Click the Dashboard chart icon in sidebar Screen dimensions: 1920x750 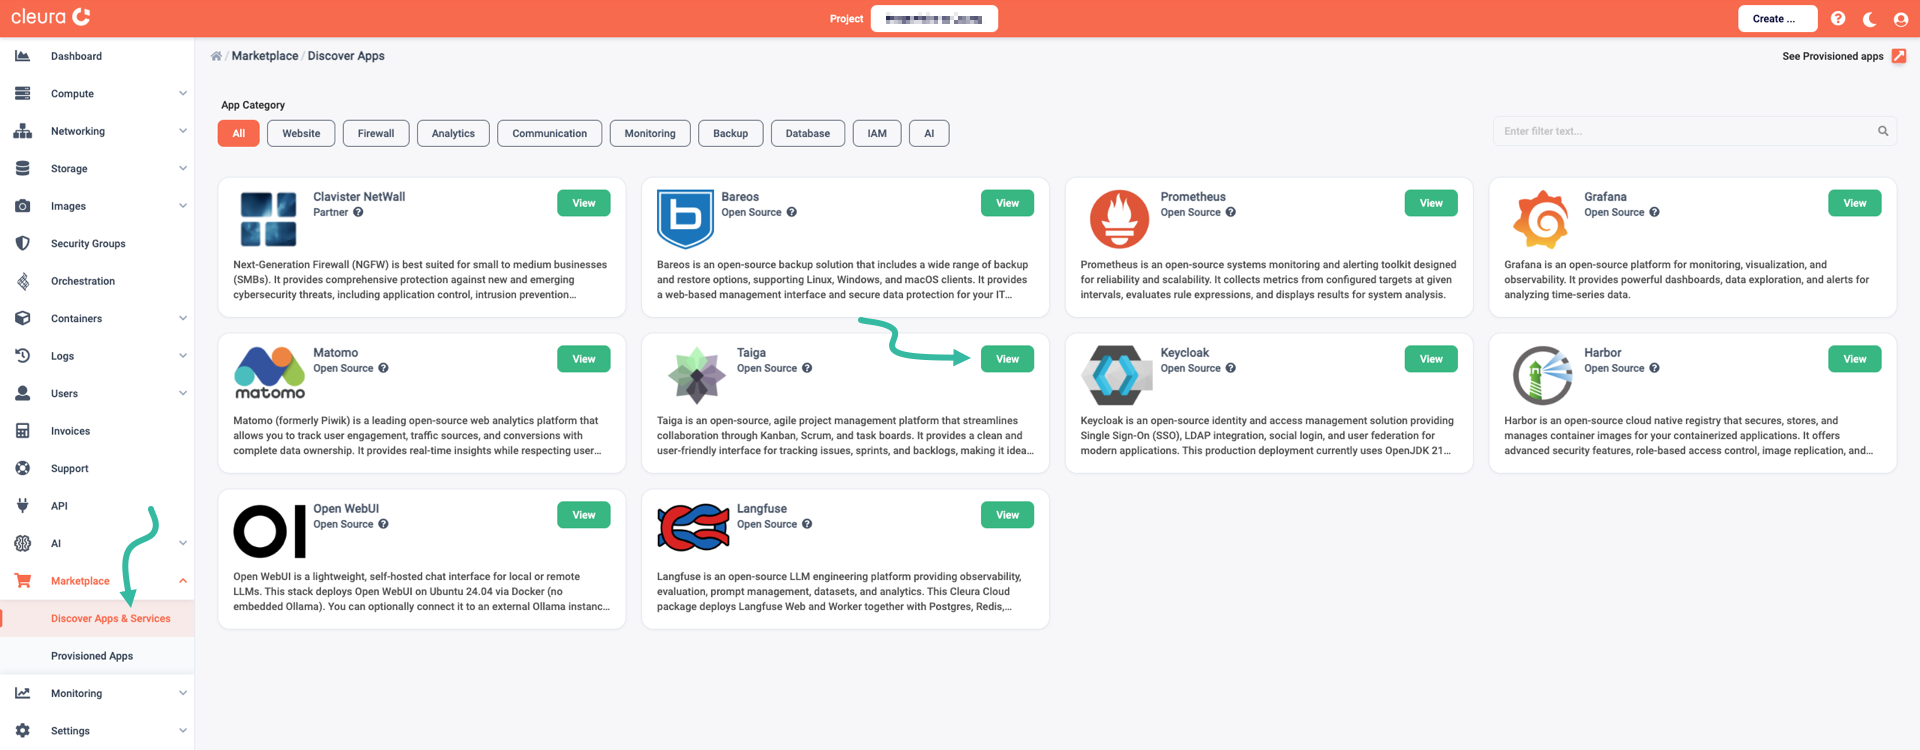22,56
